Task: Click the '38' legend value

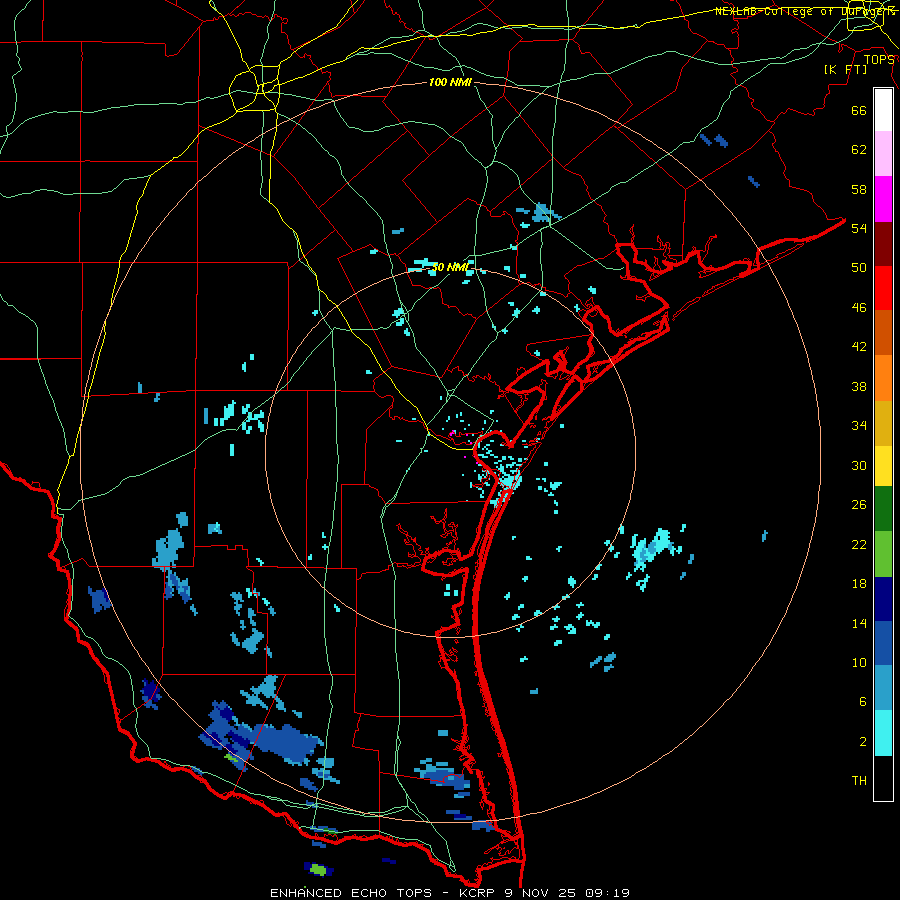Action: [859, 386]
